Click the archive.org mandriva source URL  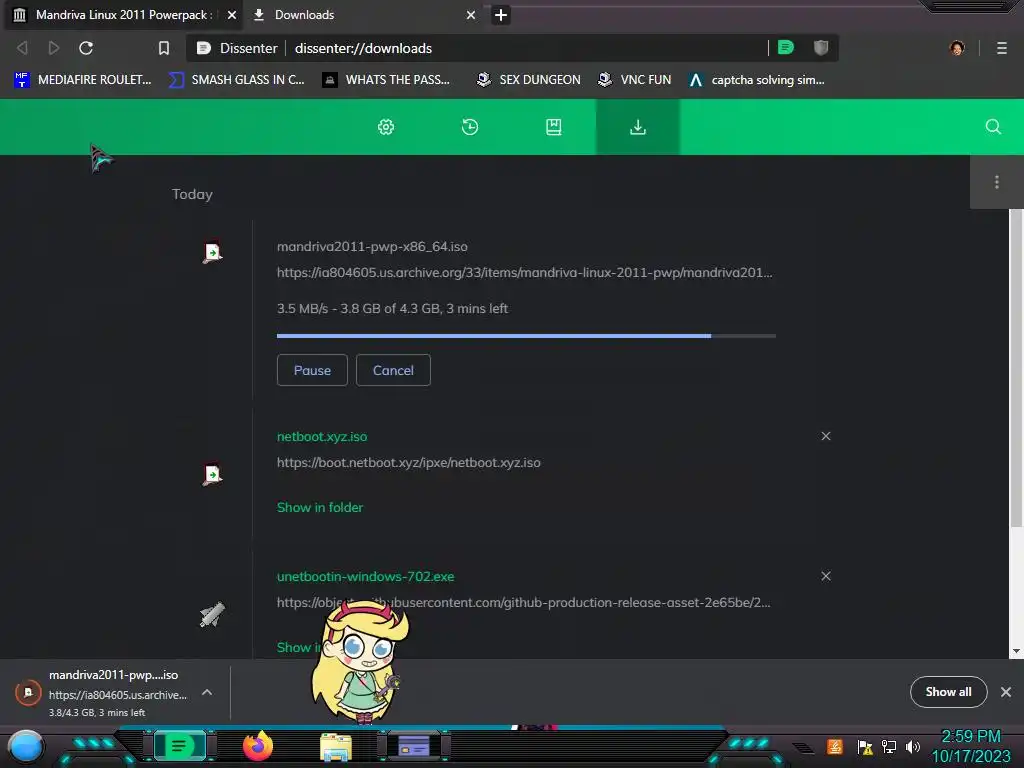(x=524, y=272)
